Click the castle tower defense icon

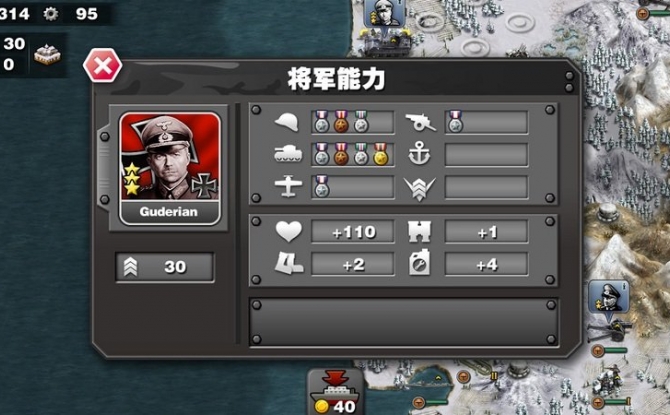[420, 231]
